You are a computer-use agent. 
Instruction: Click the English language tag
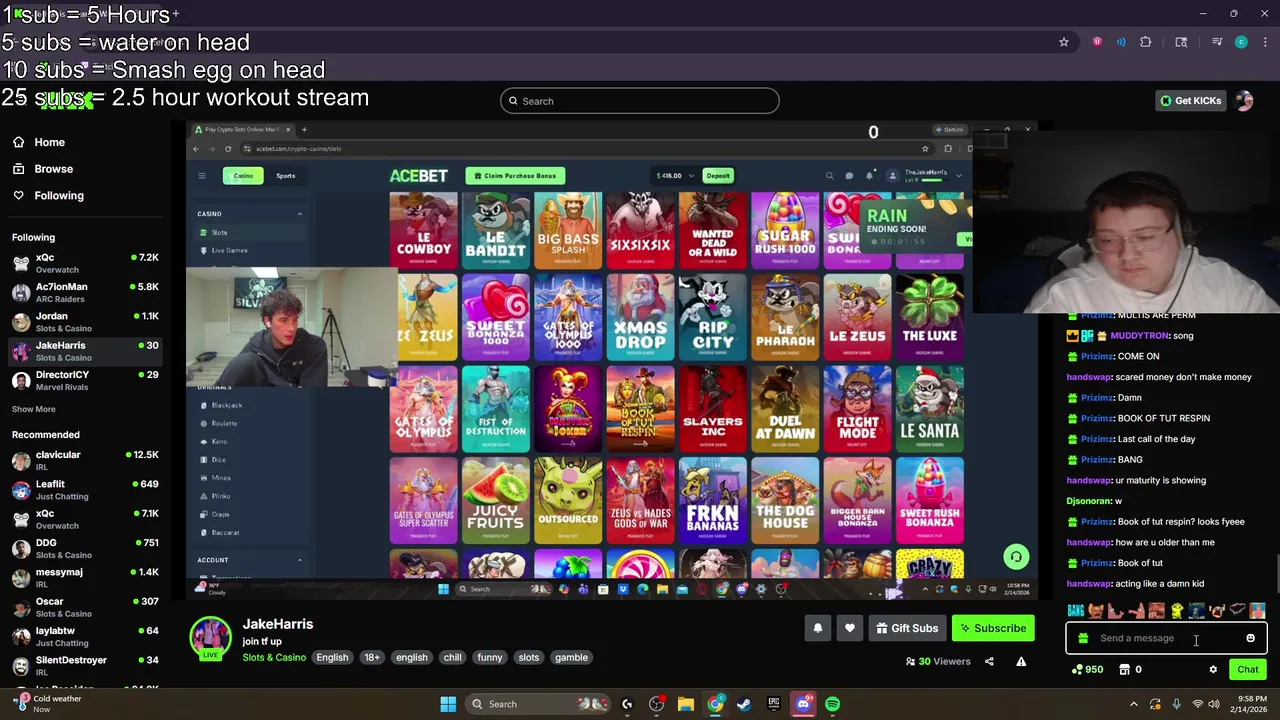pyautogui.click(x=332, y=657)
